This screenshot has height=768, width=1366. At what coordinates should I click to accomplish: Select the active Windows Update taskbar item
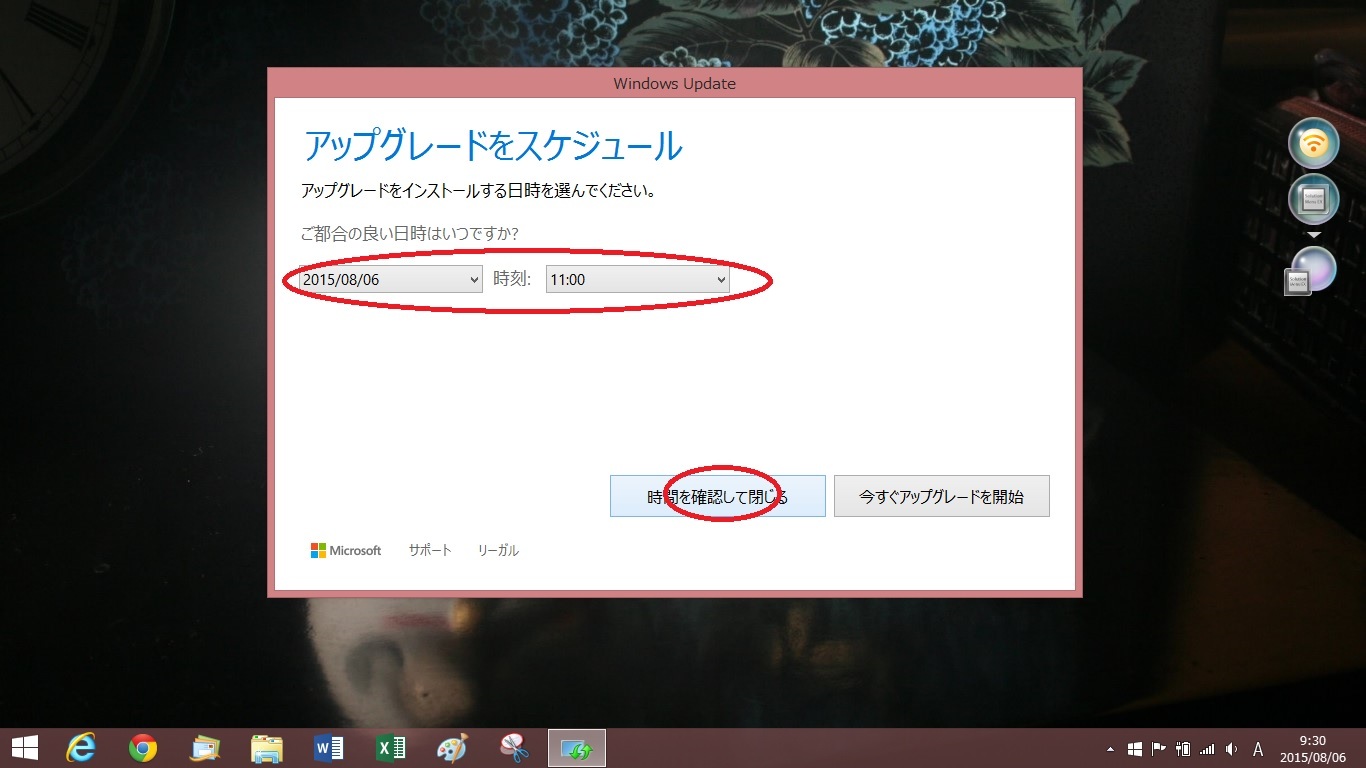(577, 748)
